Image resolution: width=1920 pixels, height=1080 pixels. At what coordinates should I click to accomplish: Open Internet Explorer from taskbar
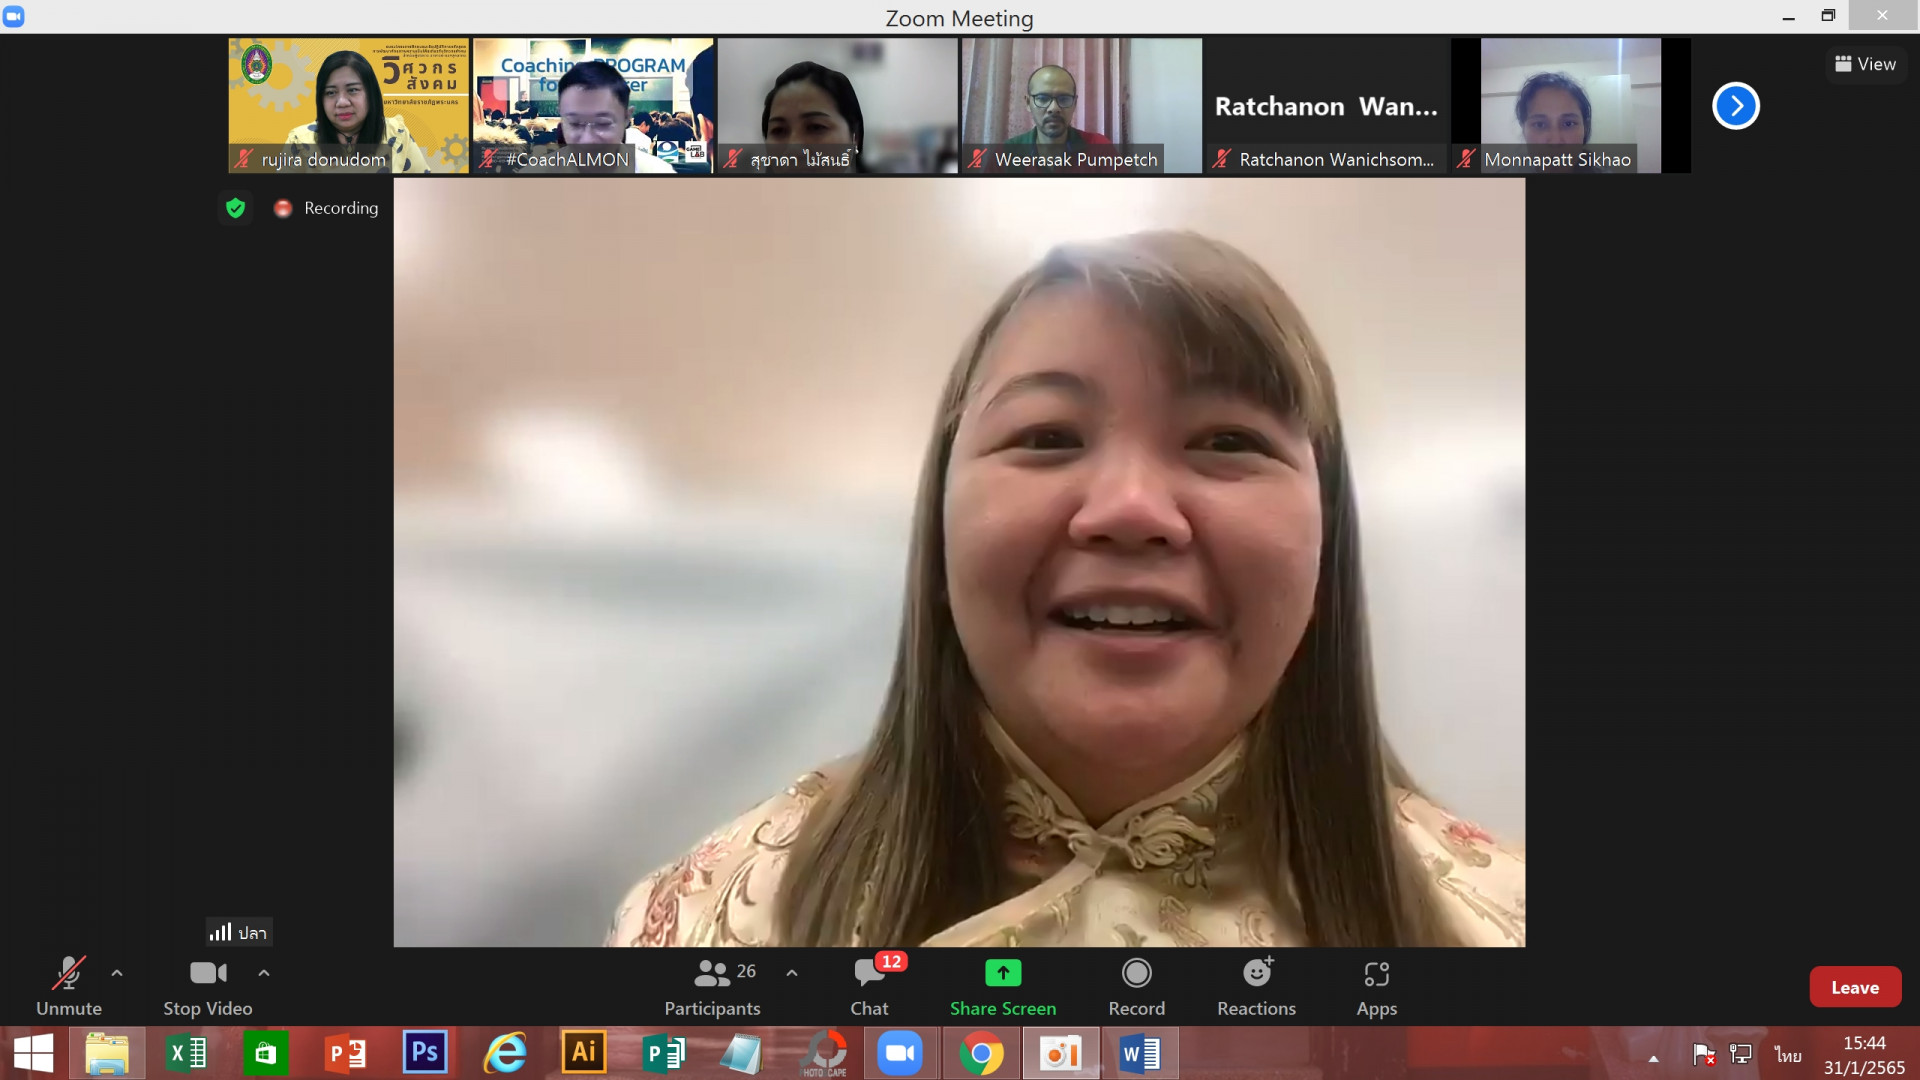505,1053
